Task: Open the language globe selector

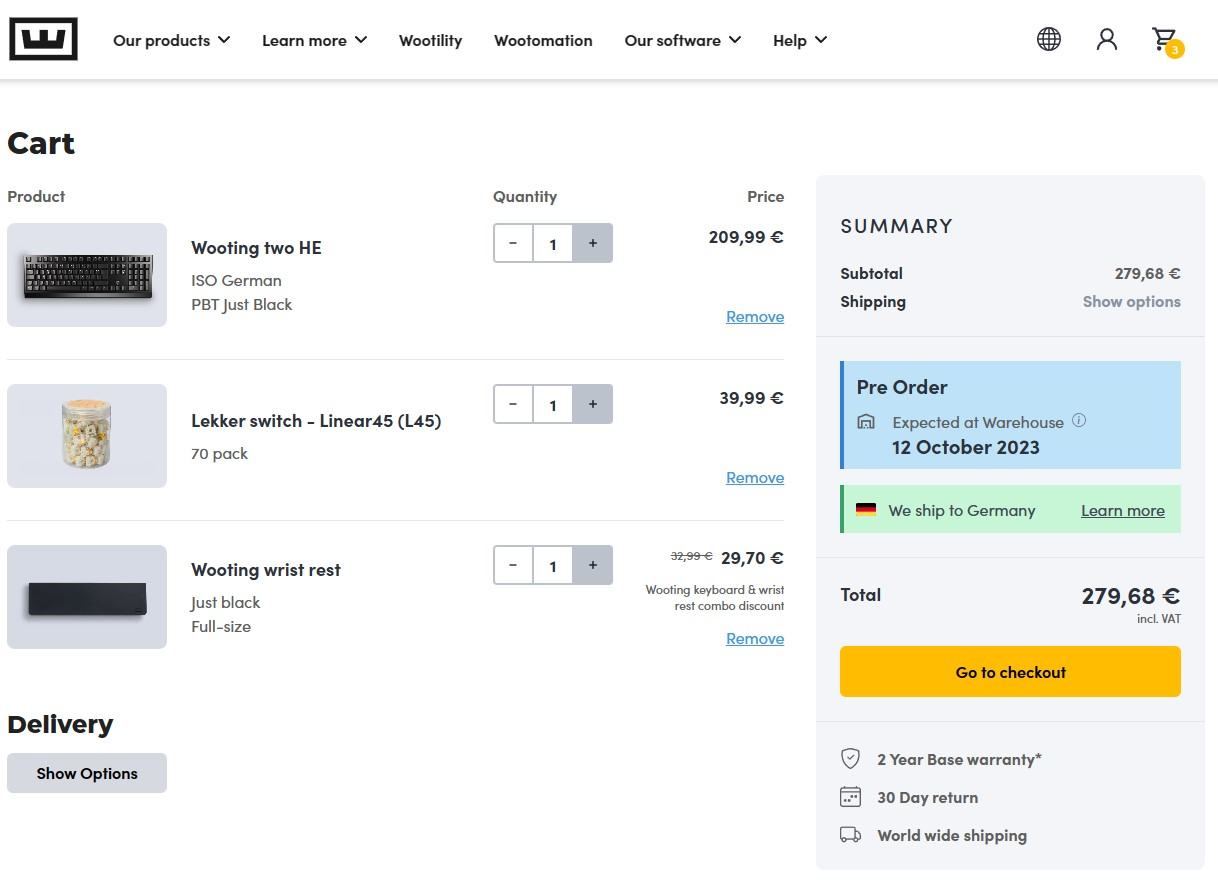Action: (x=1049, y=40)
